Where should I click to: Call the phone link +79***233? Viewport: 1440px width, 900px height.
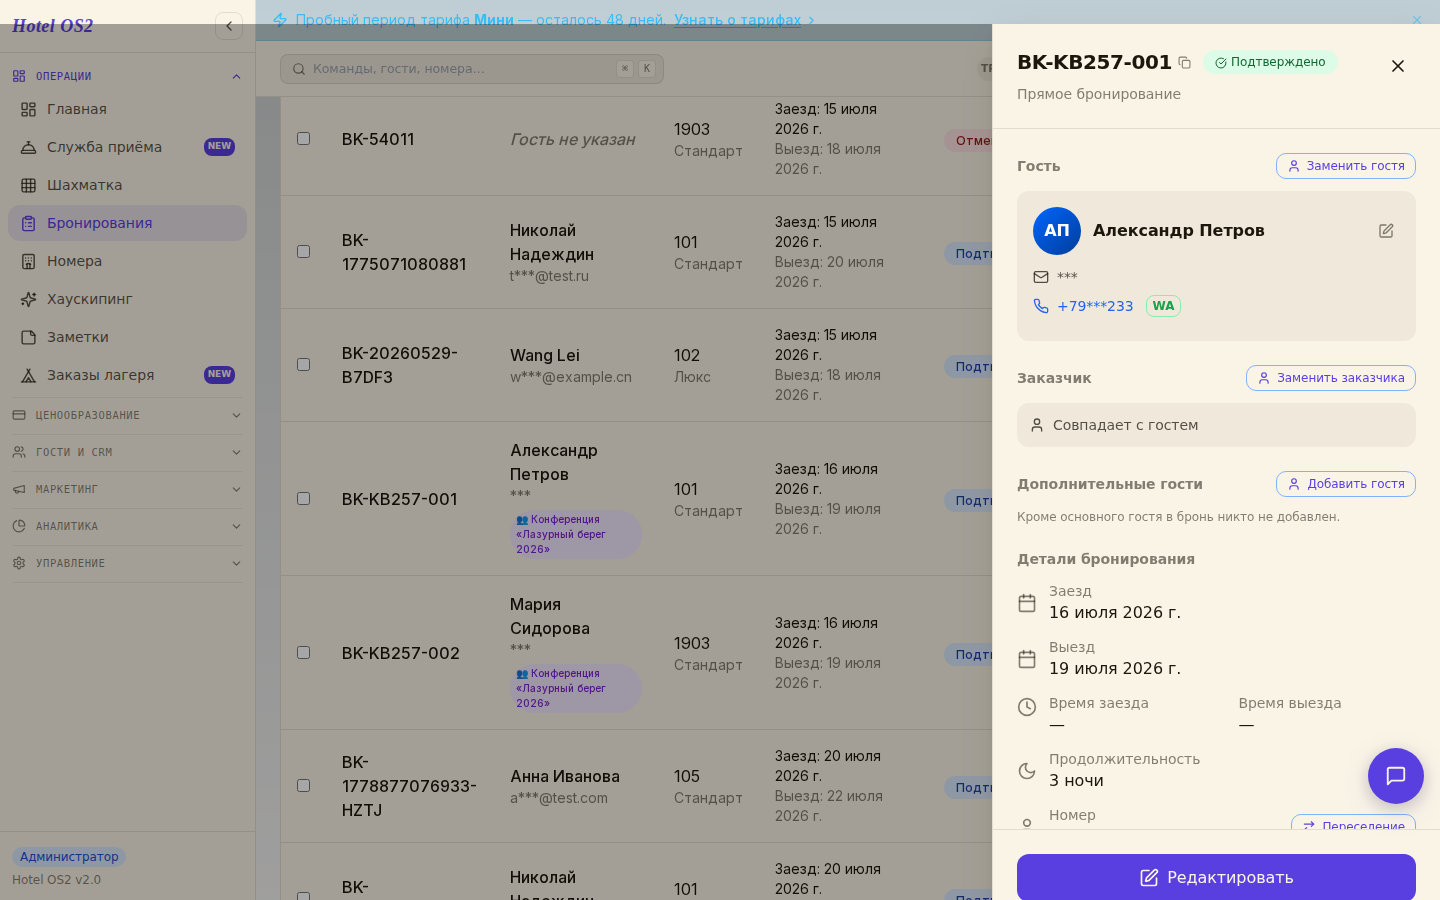pyautogui.click(x=1095, y=306)
